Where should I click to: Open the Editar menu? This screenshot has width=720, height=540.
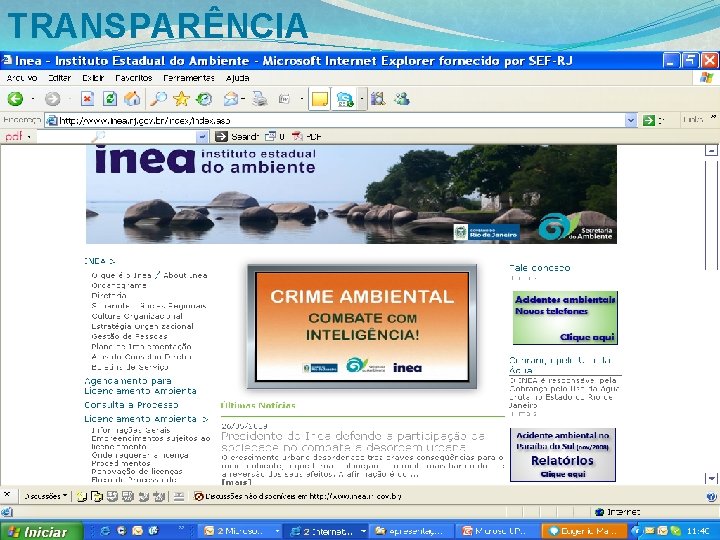(x=59, y=78)
